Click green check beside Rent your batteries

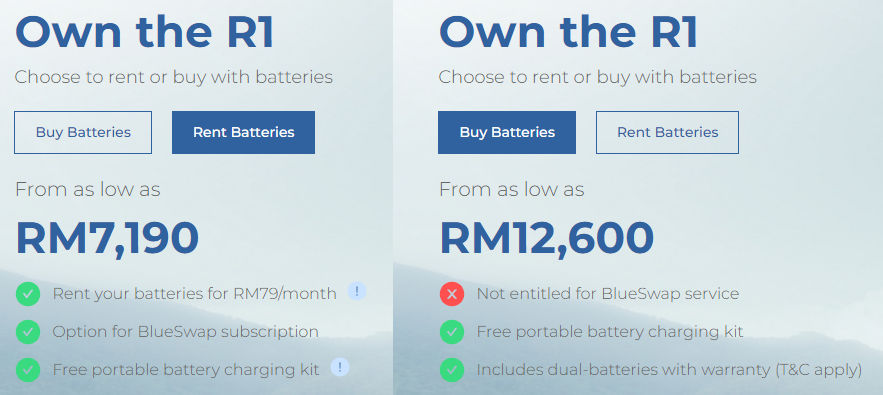click(x=28, y=294)
